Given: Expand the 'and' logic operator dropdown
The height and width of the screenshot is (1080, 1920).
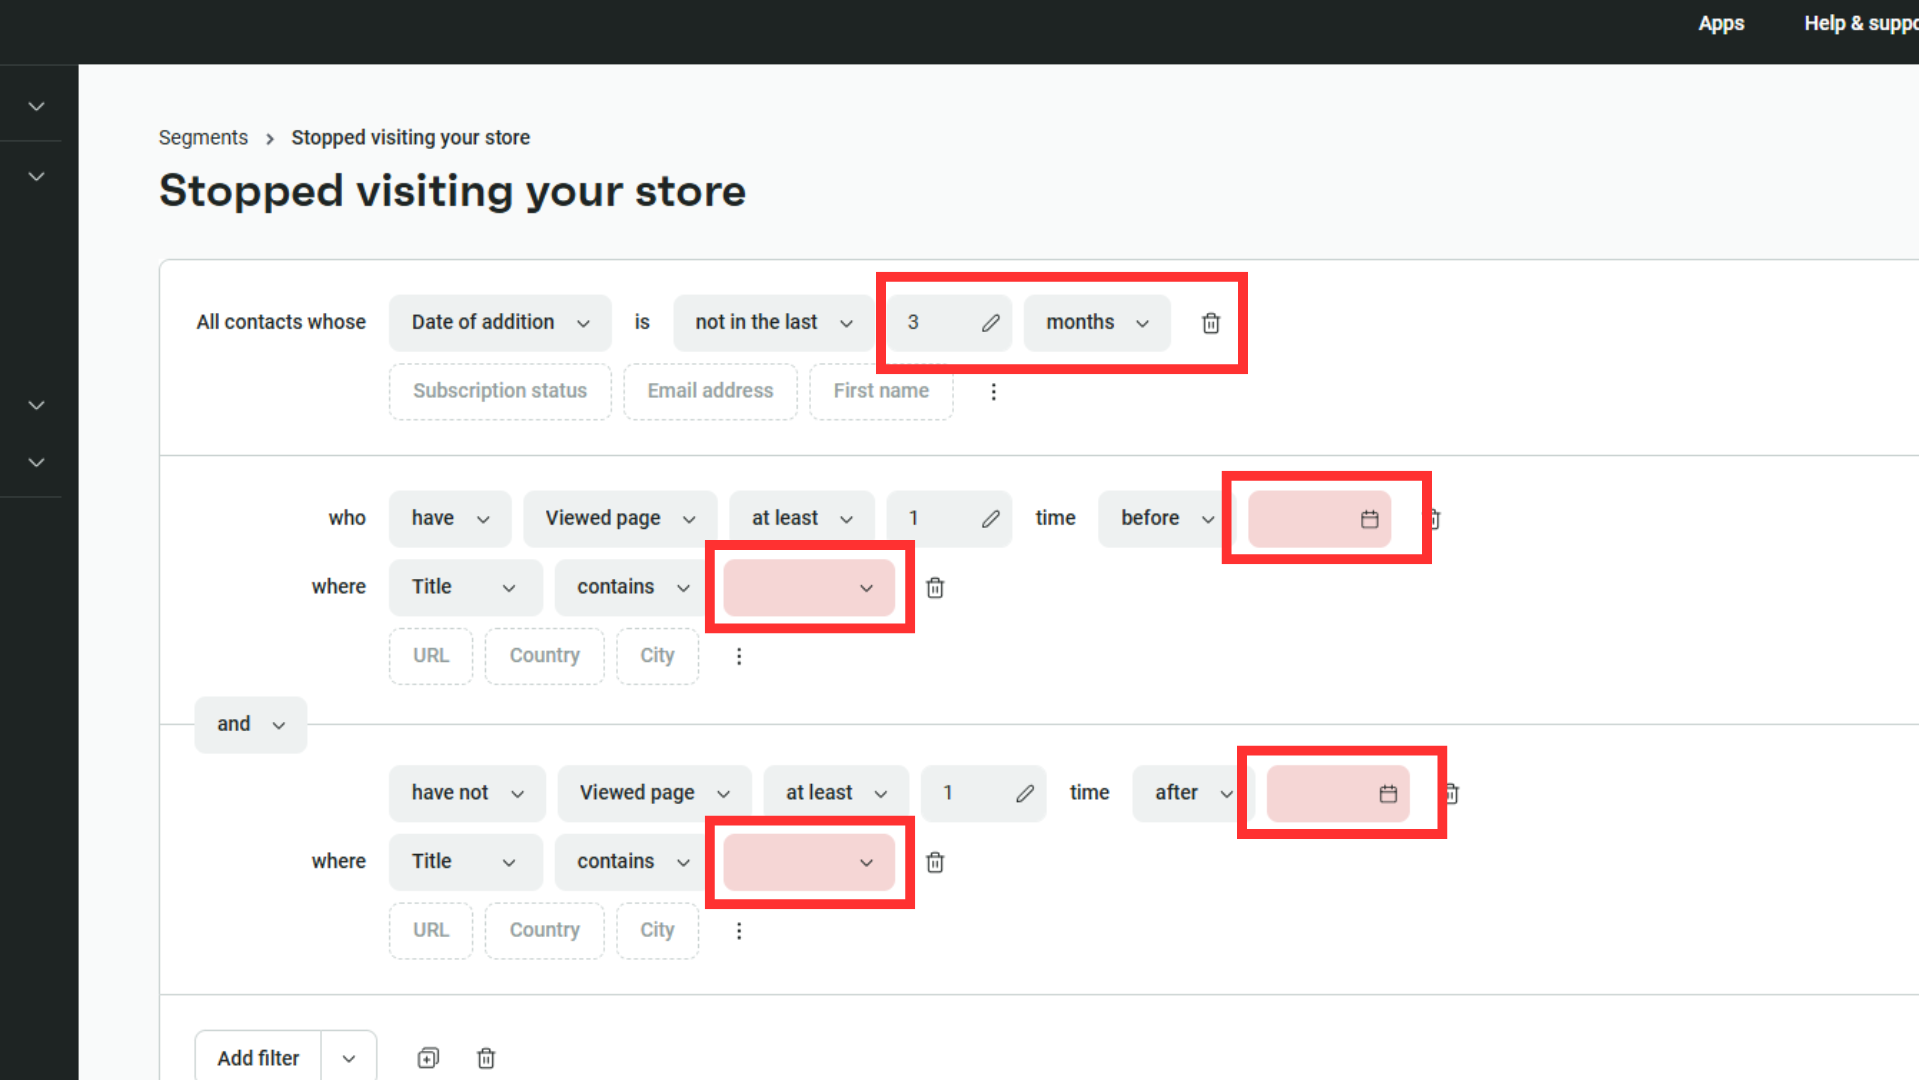Looking at the screenshot, I should point(250,724).
